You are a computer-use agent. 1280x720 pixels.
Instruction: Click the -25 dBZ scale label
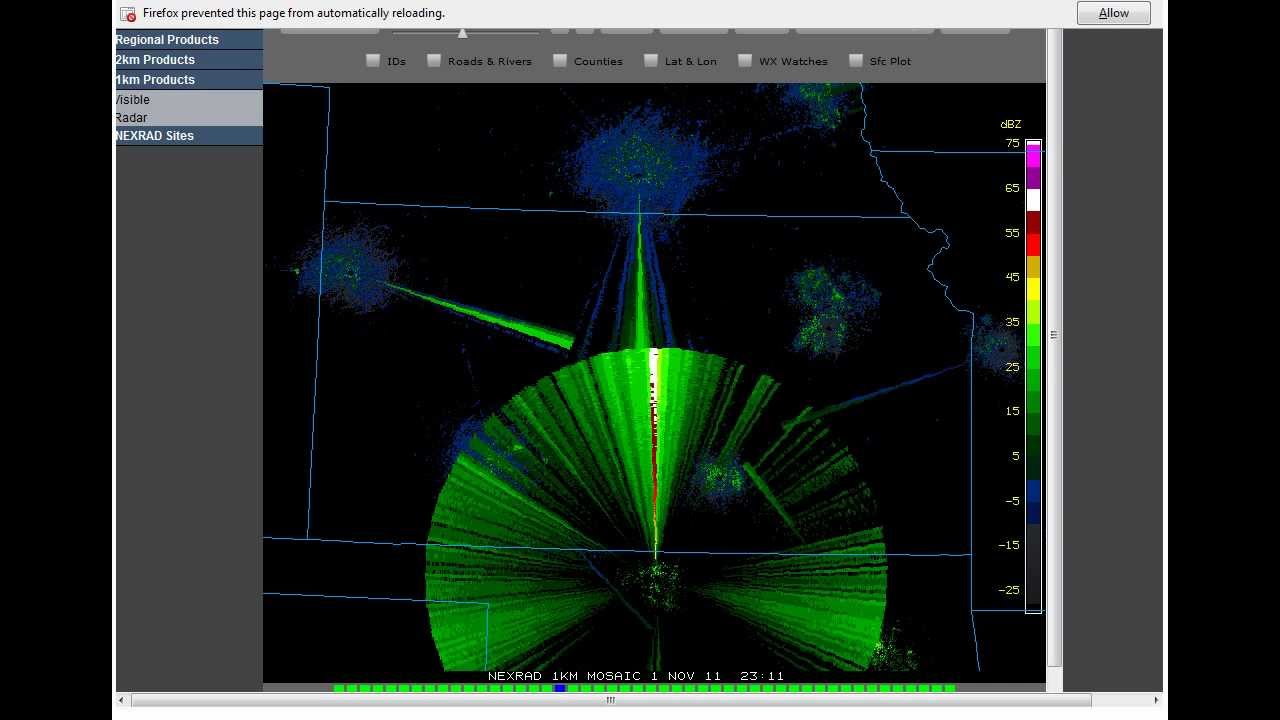[x=1009, y=590]
